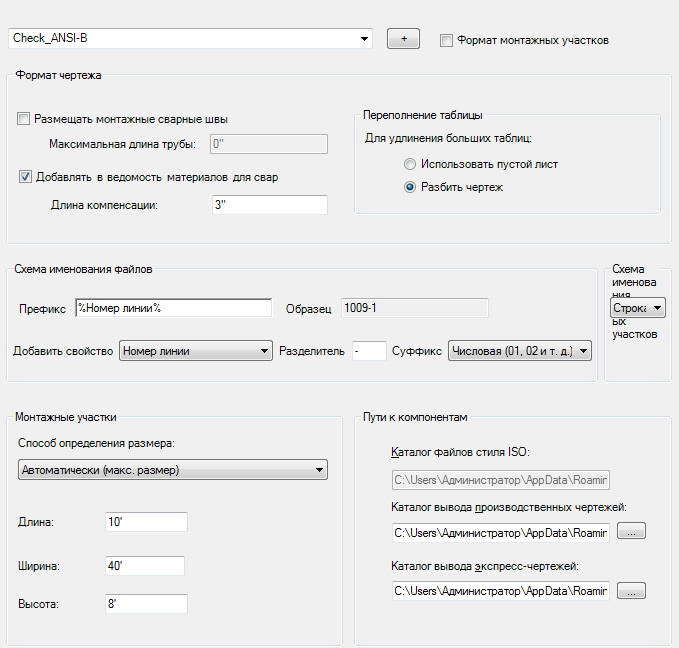The height and width of the screenshot is (648, 679).
Task: Click the Разделитель input box
Action: (369, 351)
